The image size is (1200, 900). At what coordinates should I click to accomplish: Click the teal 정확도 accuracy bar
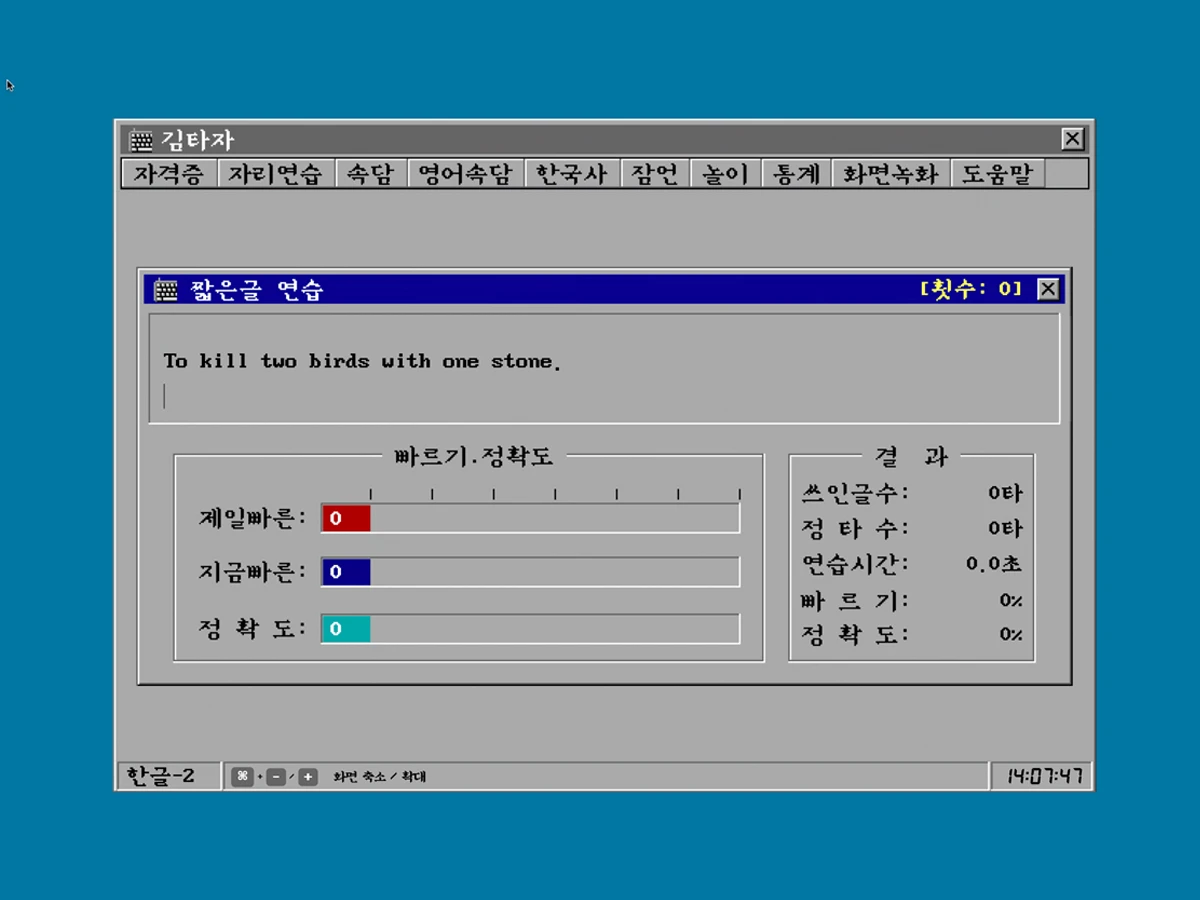pyautogui.click(x=346, y=628)
